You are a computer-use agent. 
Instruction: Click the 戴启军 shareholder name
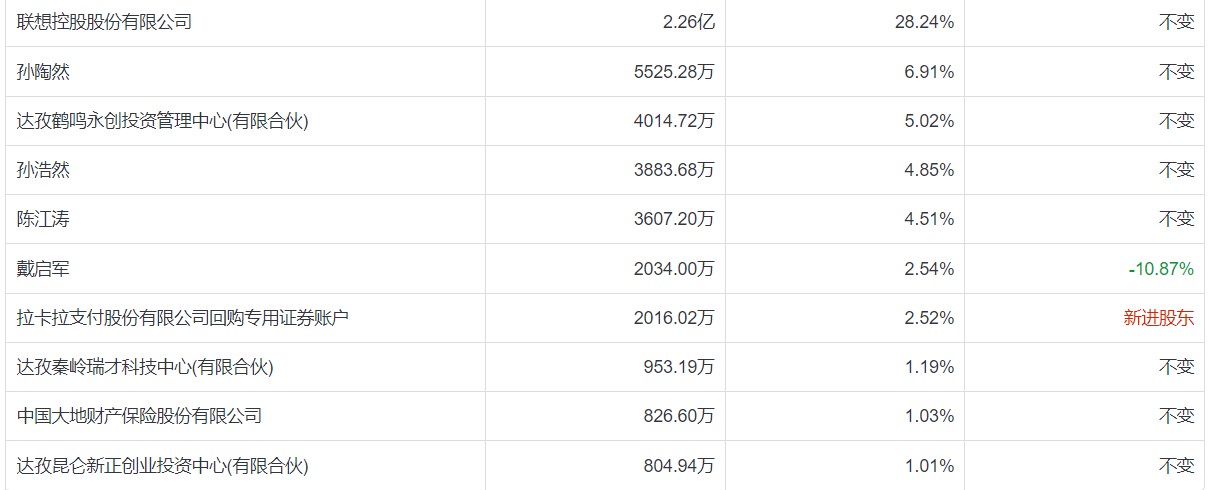point(44,269)
